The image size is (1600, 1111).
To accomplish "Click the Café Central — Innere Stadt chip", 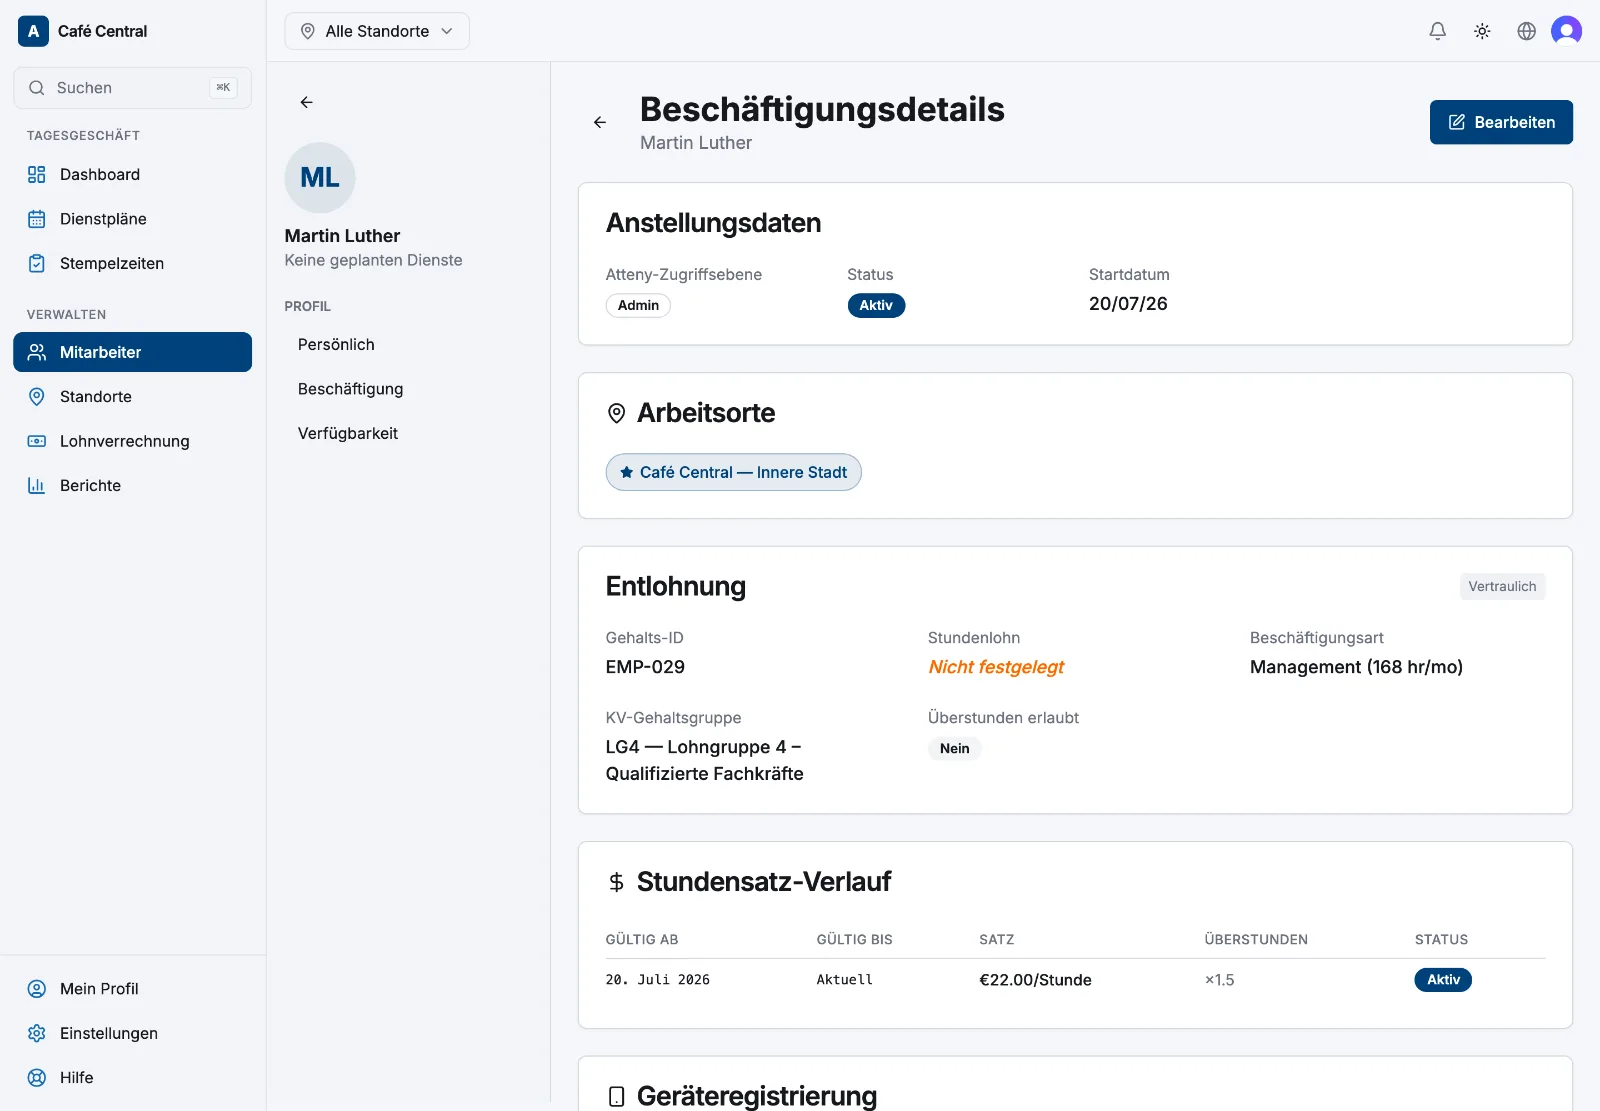I will (733, 472).
